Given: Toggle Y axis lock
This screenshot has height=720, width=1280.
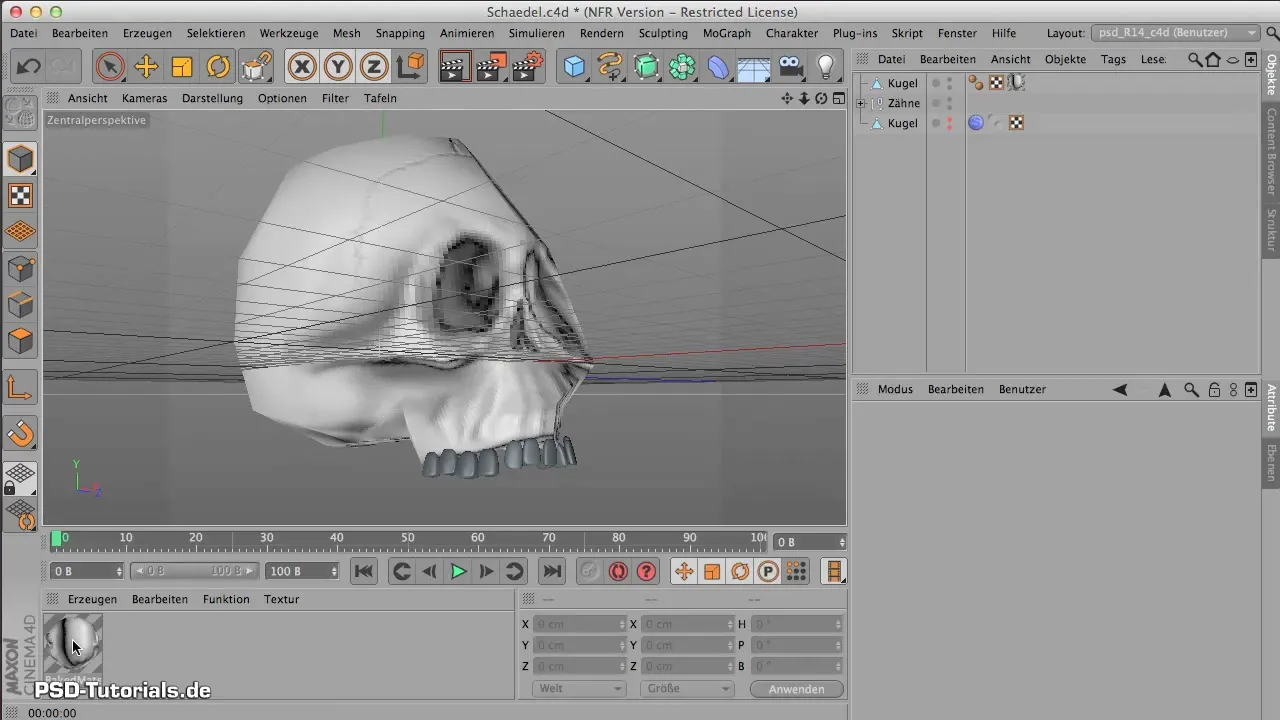Looking at the screenshot, I should point(338,67).
